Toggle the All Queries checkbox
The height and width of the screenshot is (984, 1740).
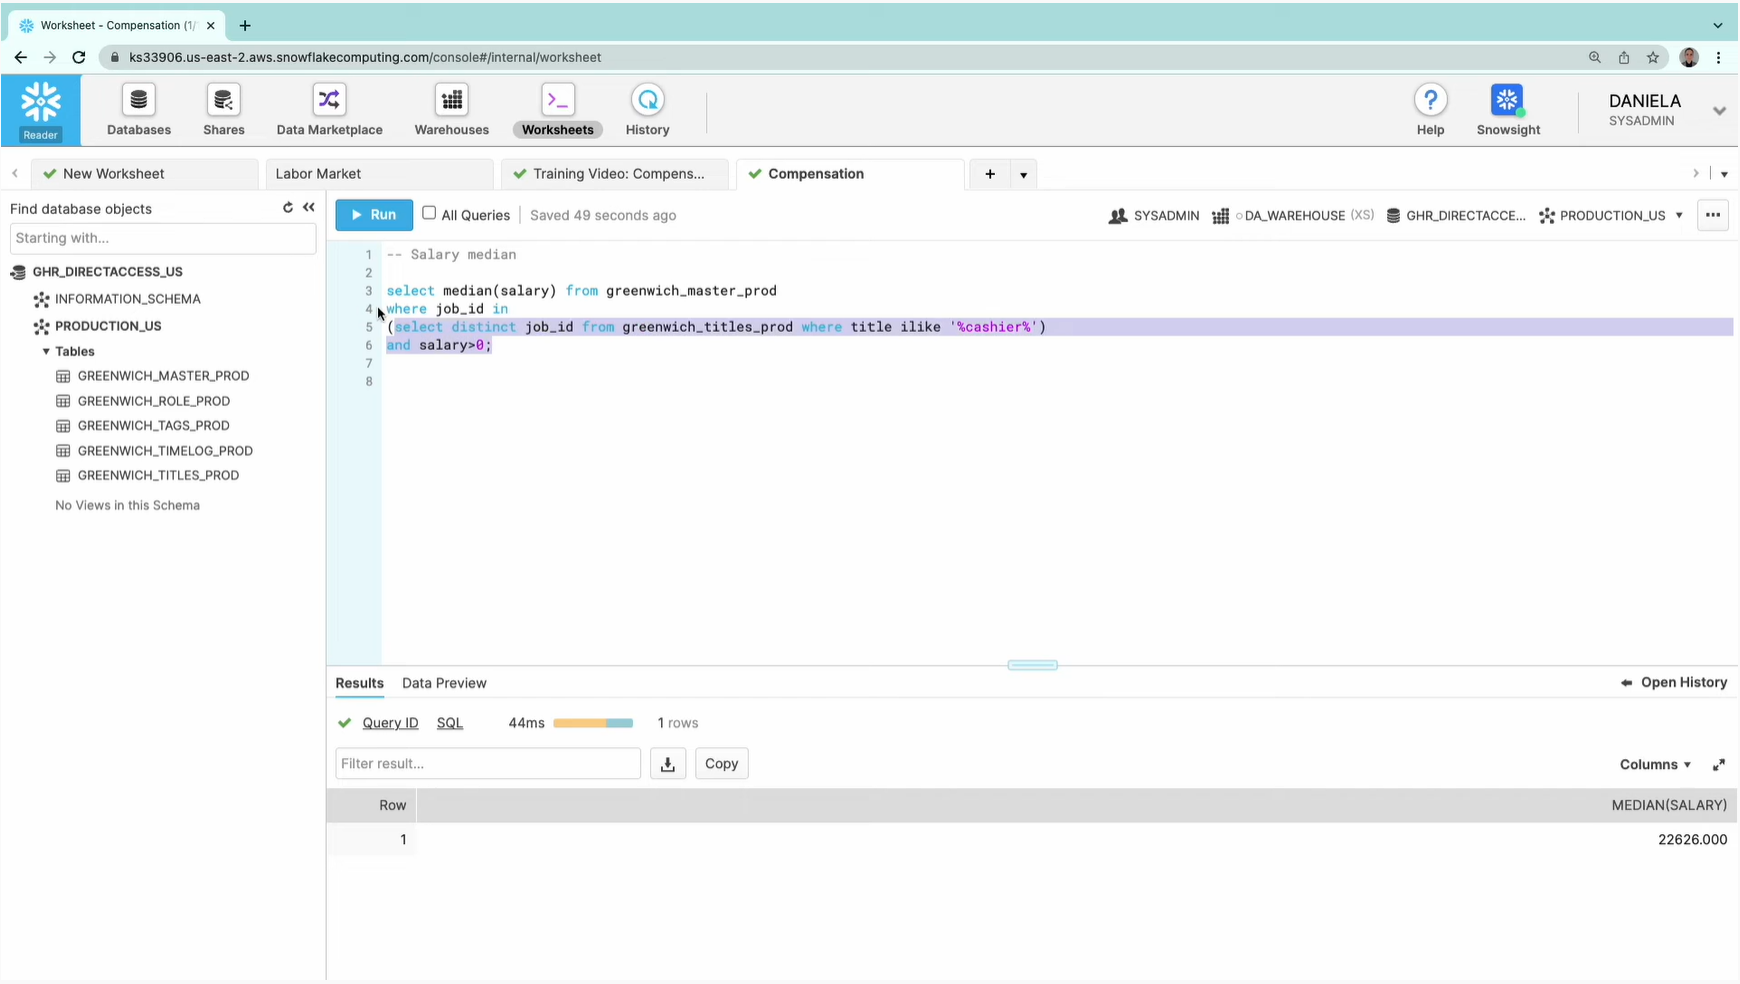429,213
